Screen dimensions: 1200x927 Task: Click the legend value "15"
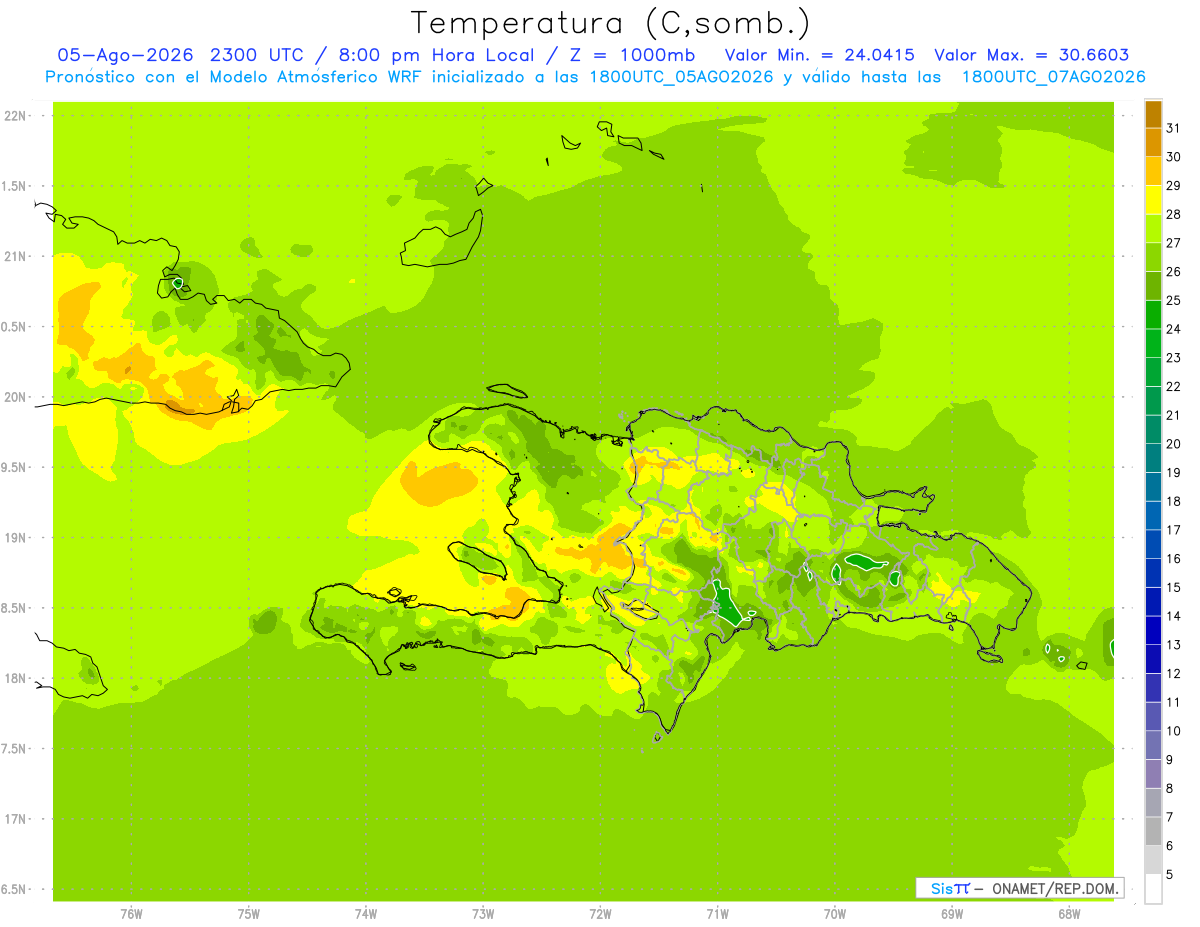1174,588
